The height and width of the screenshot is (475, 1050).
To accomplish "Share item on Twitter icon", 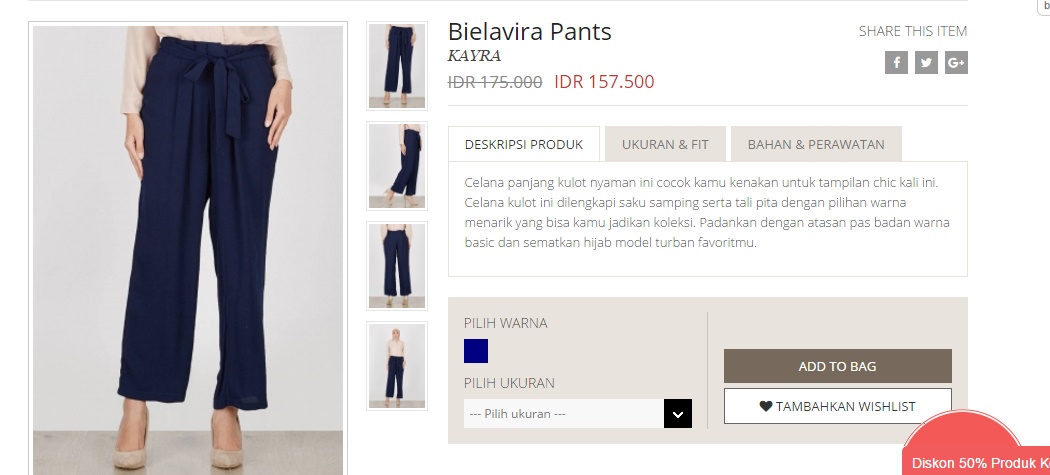I will (x=926, y=62).
